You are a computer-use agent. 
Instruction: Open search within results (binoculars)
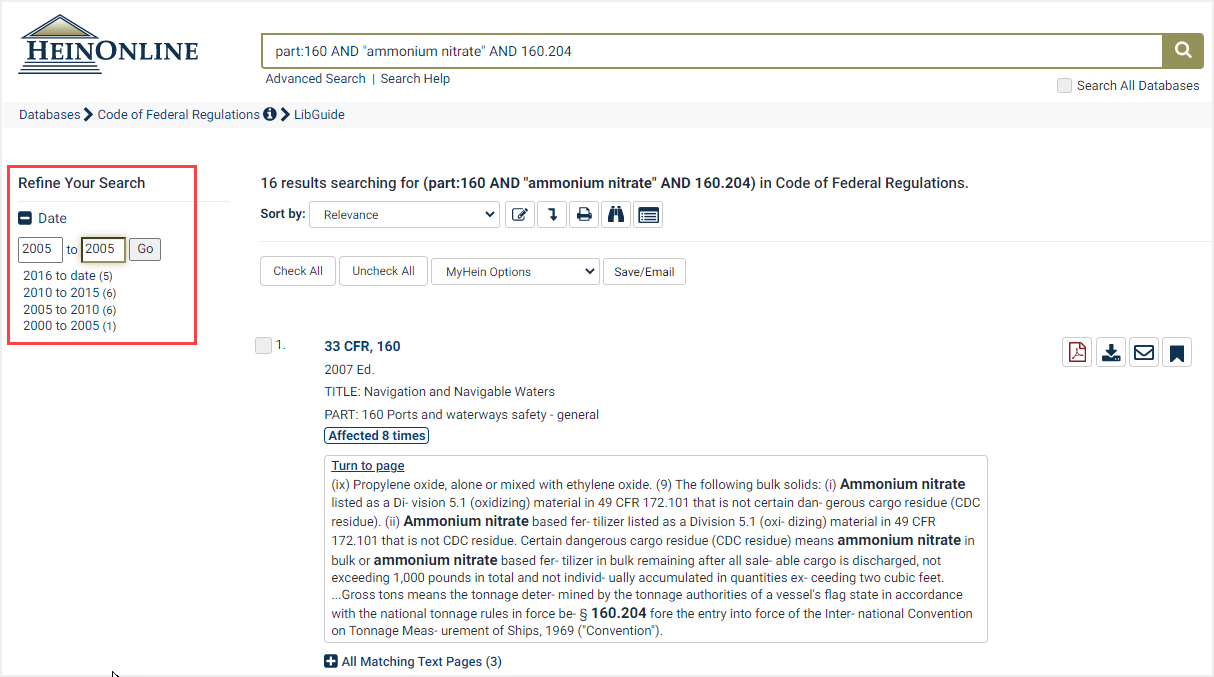[x=616, y=214]
